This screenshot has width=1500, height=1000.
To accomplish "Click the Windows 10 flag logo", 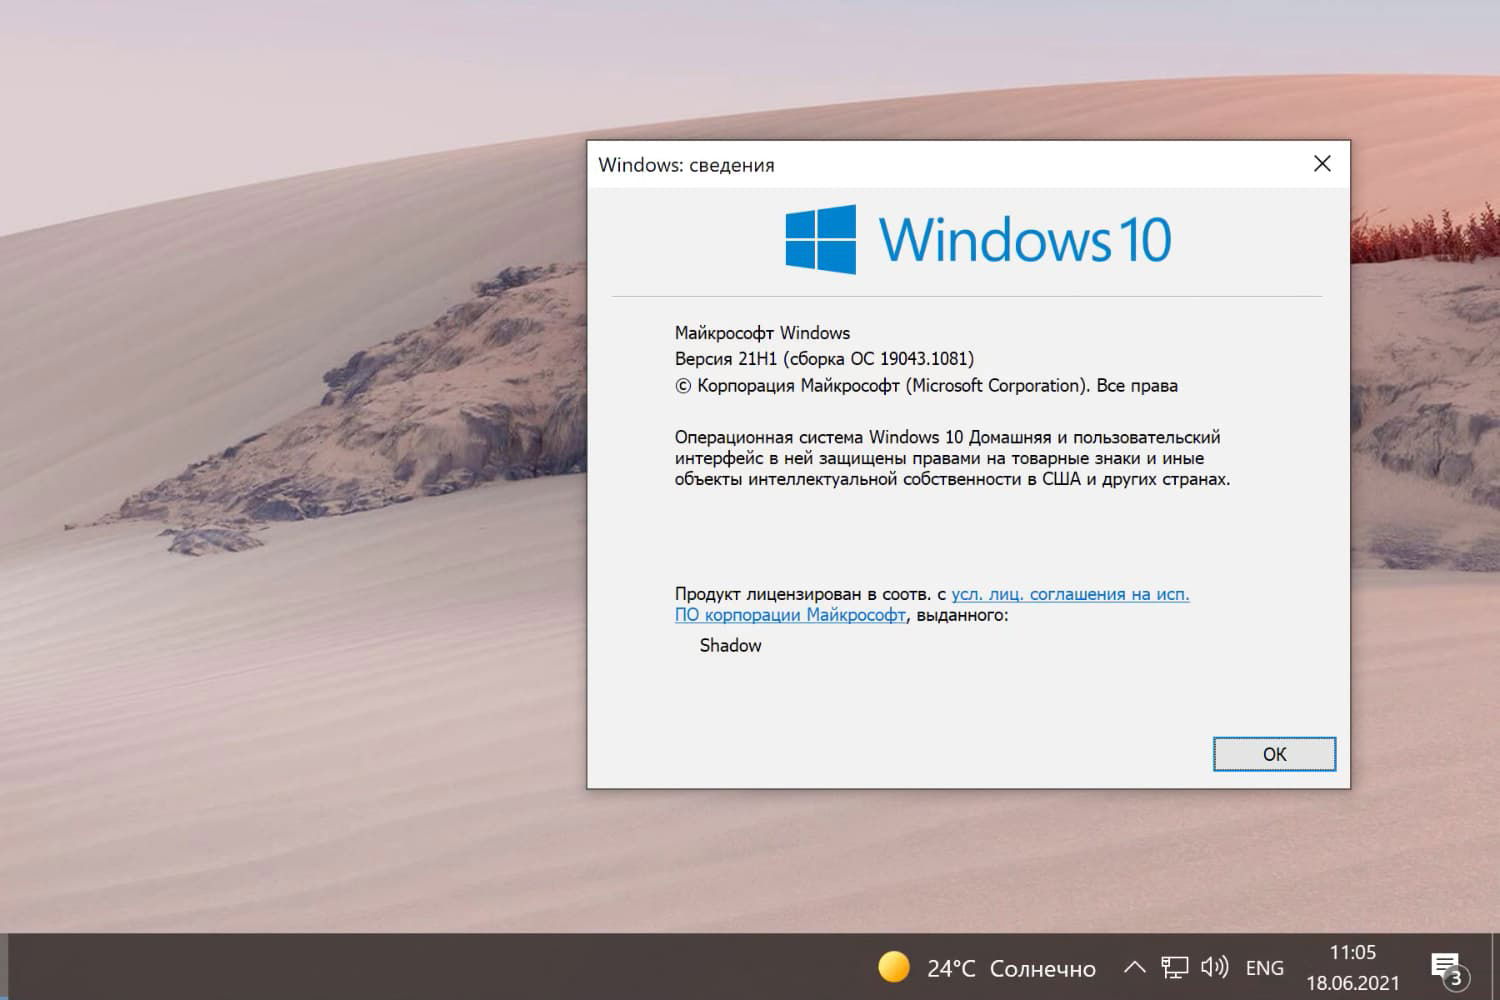I will (x=820, y=240).
